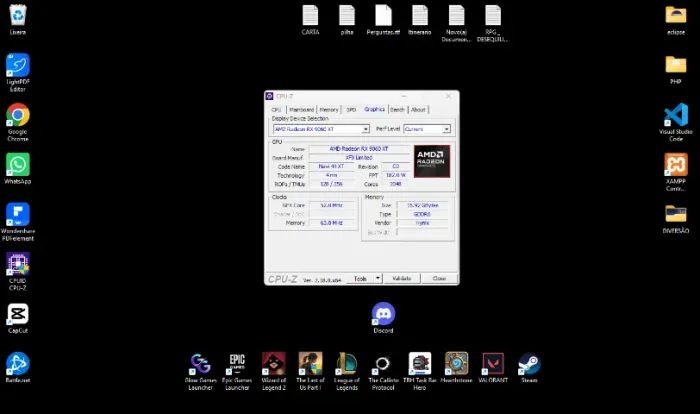The height and width of the screenshot is (414, 700).
Task: Open Glow Games Launcher shortcut
Action: [200, 372]
